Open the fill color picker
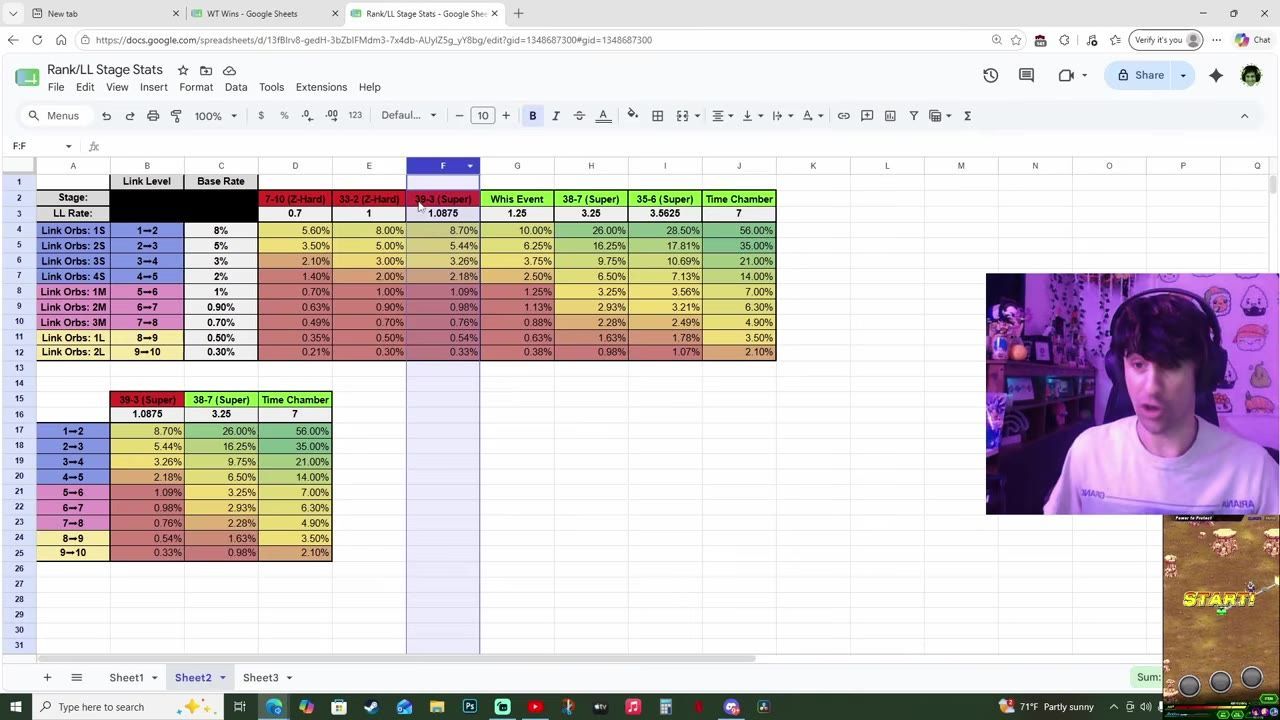1280x720 pixels. 632,116
